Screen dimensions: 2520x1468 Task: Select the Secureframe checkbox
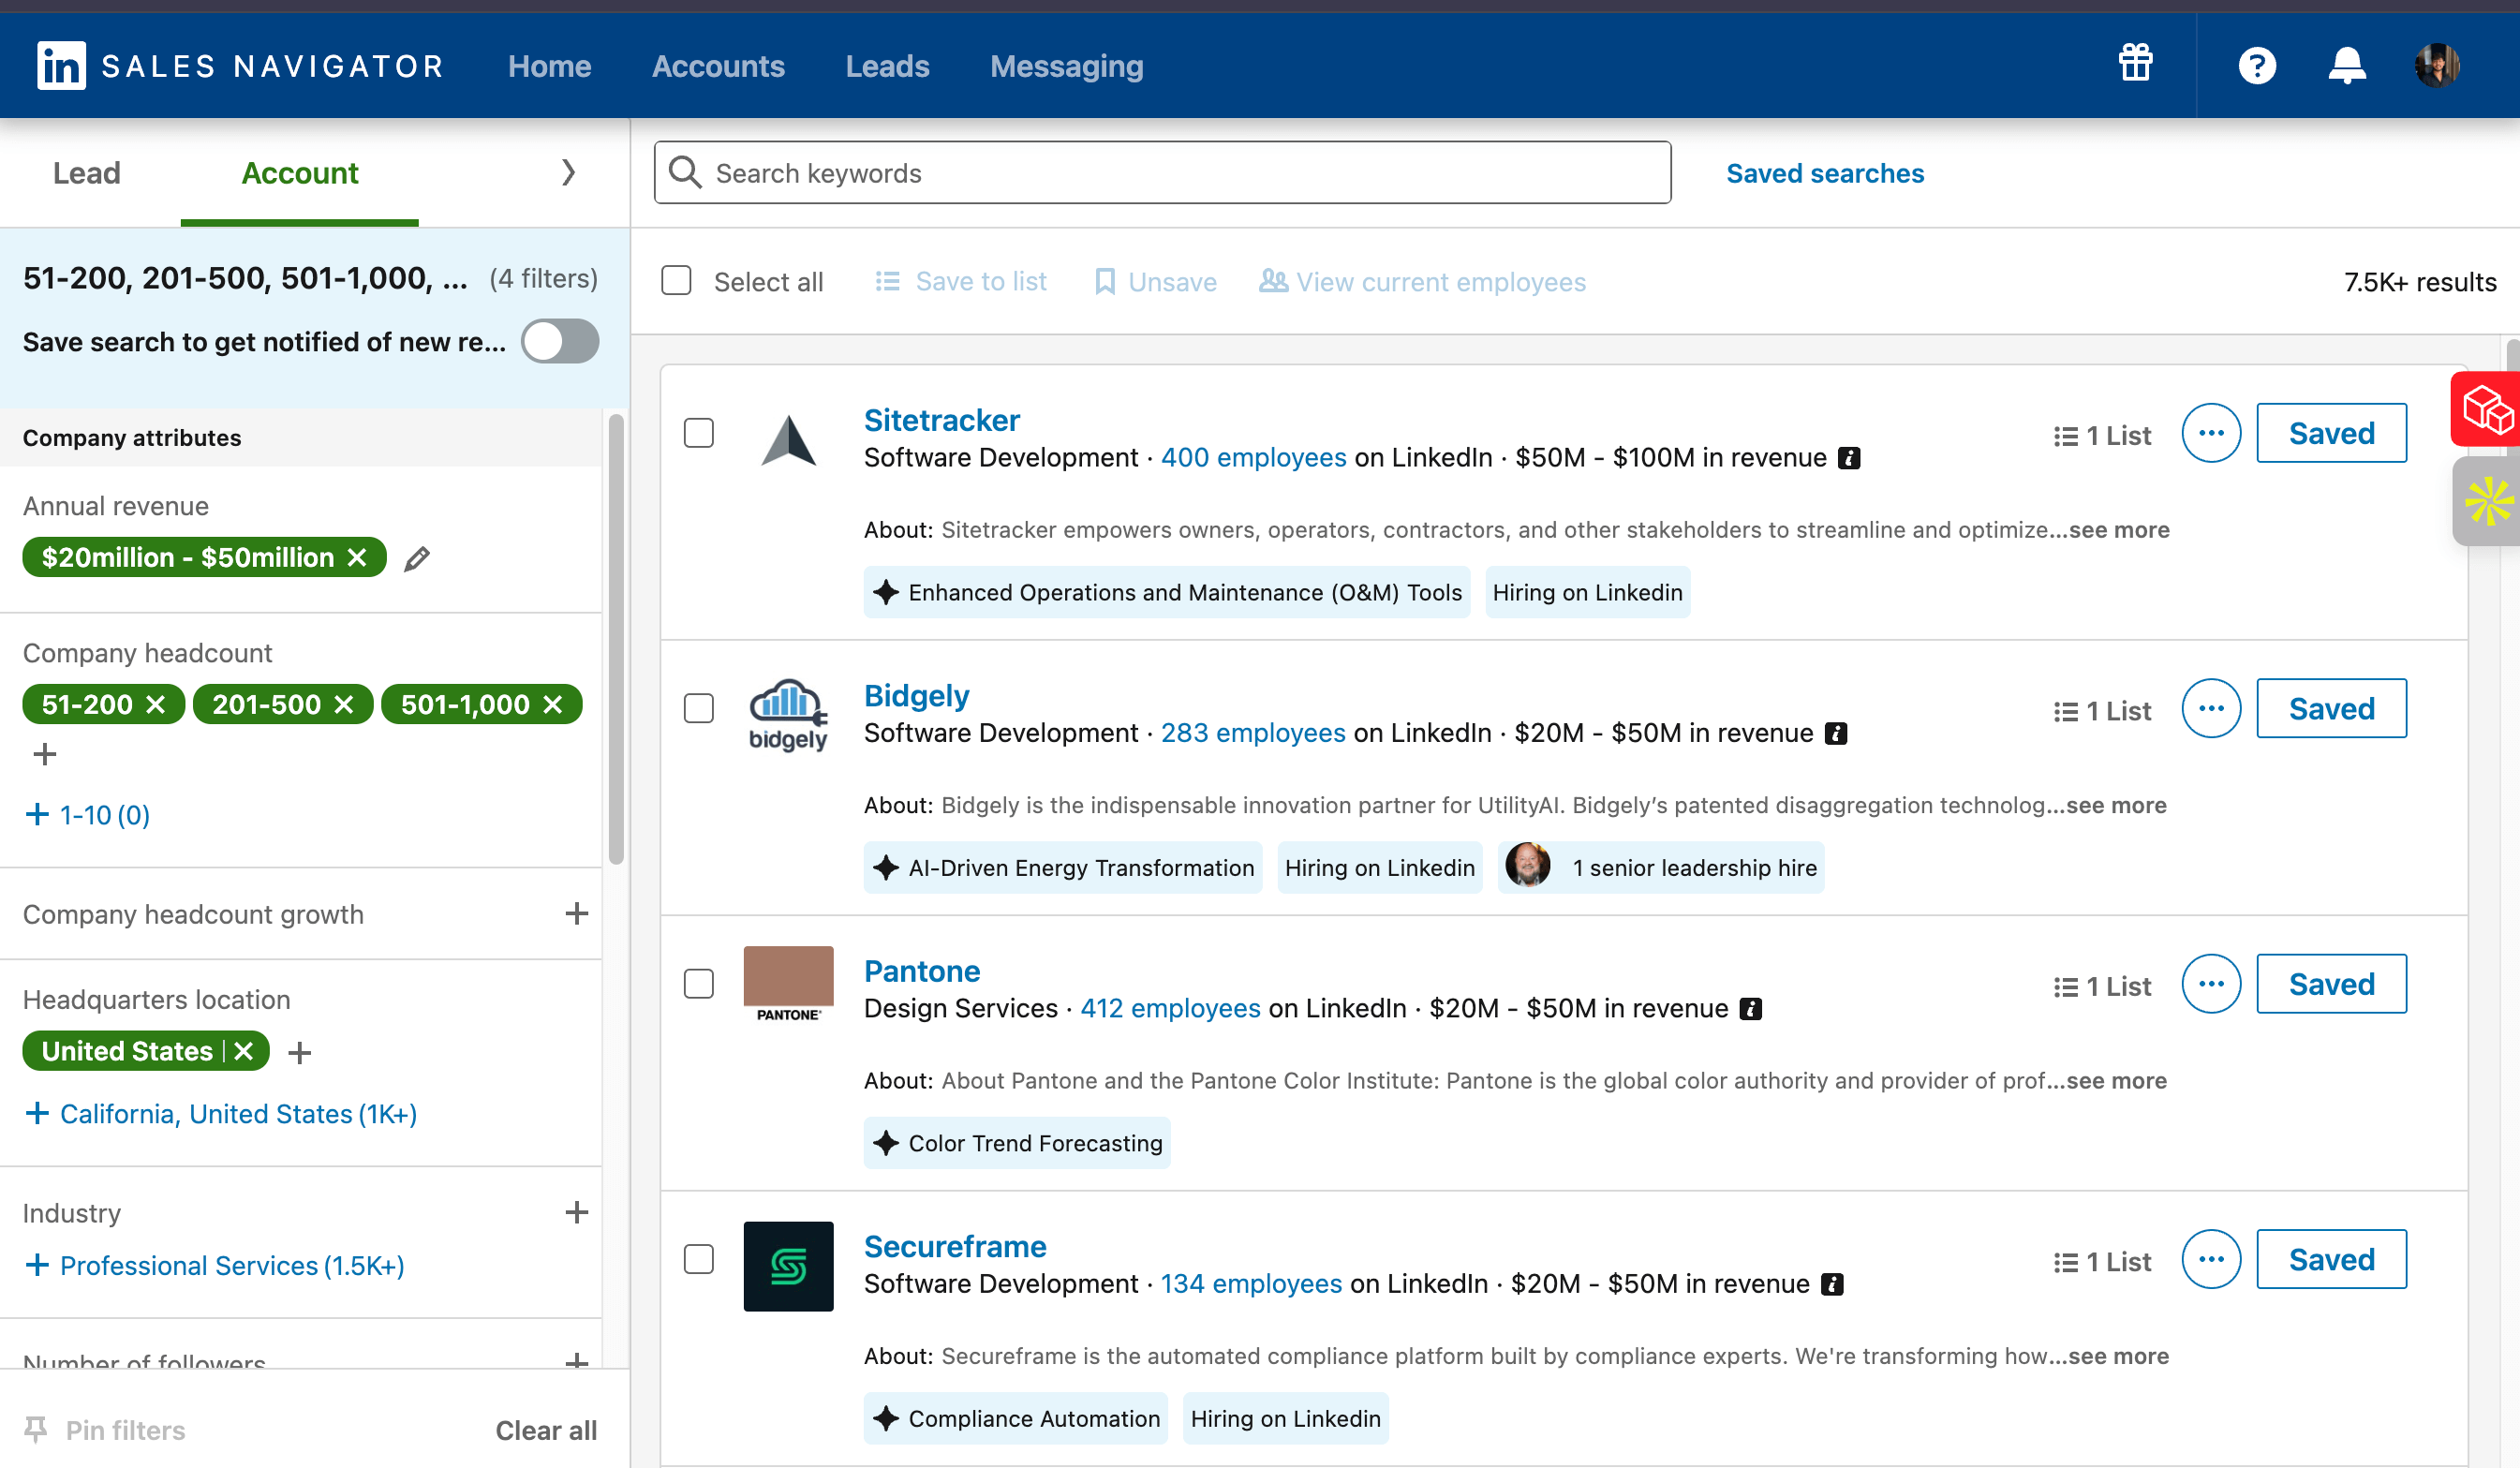[x=698, y=1259]
